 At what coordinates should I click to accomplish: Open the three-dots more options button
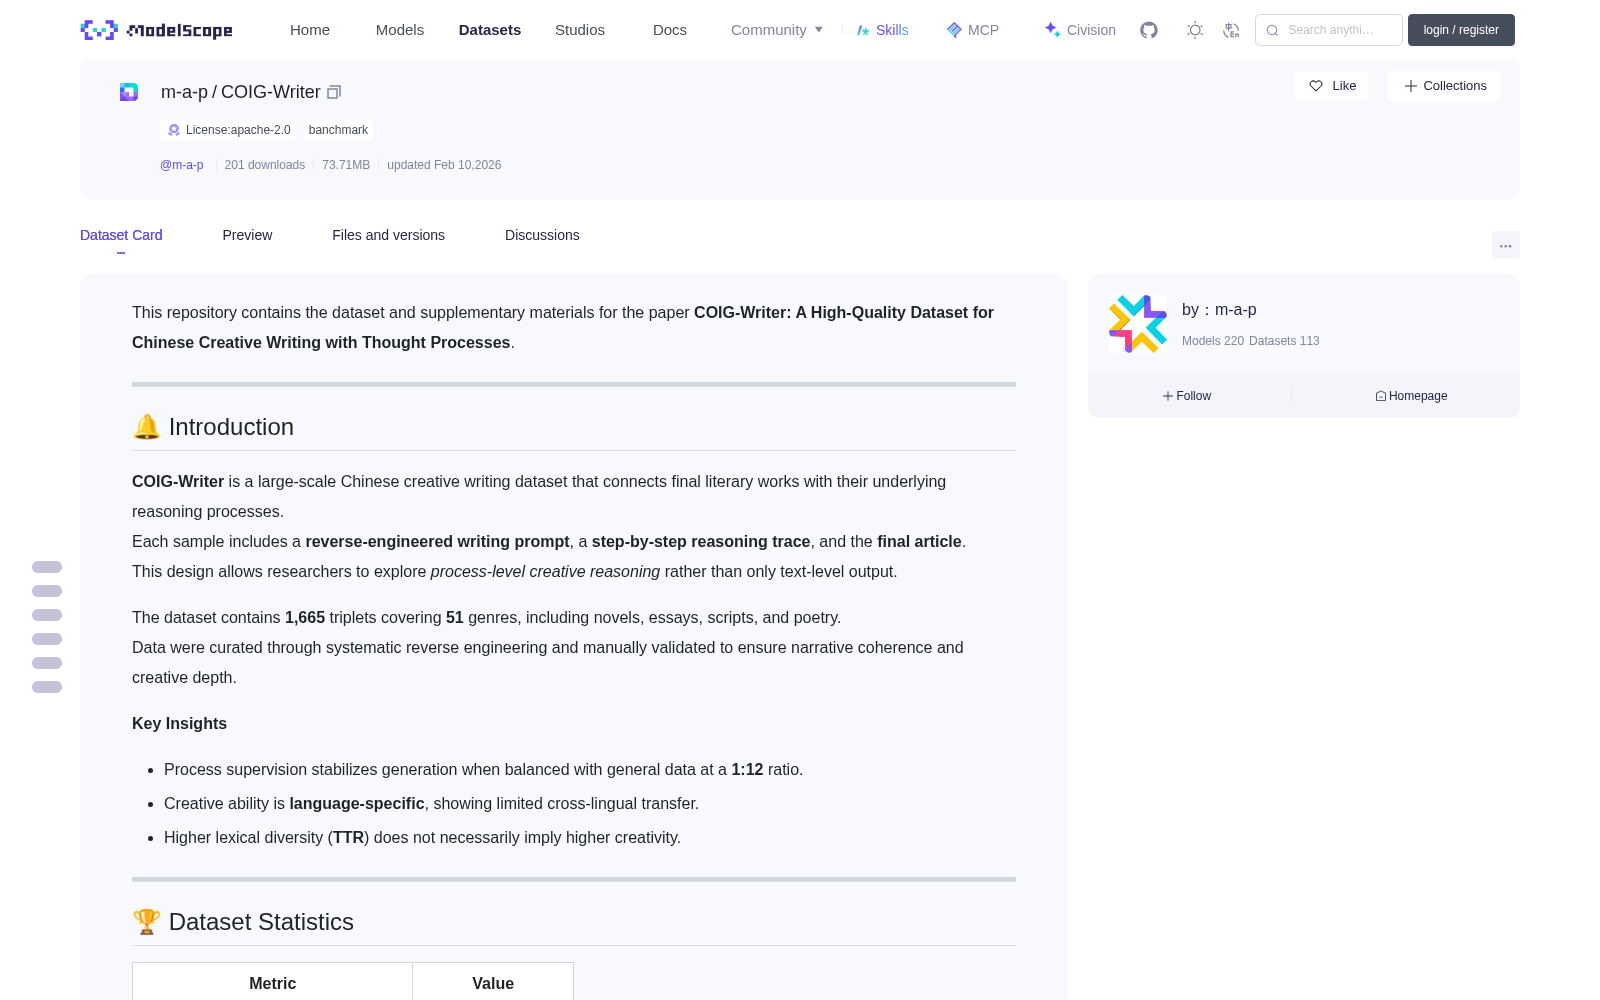[1505, 245]
